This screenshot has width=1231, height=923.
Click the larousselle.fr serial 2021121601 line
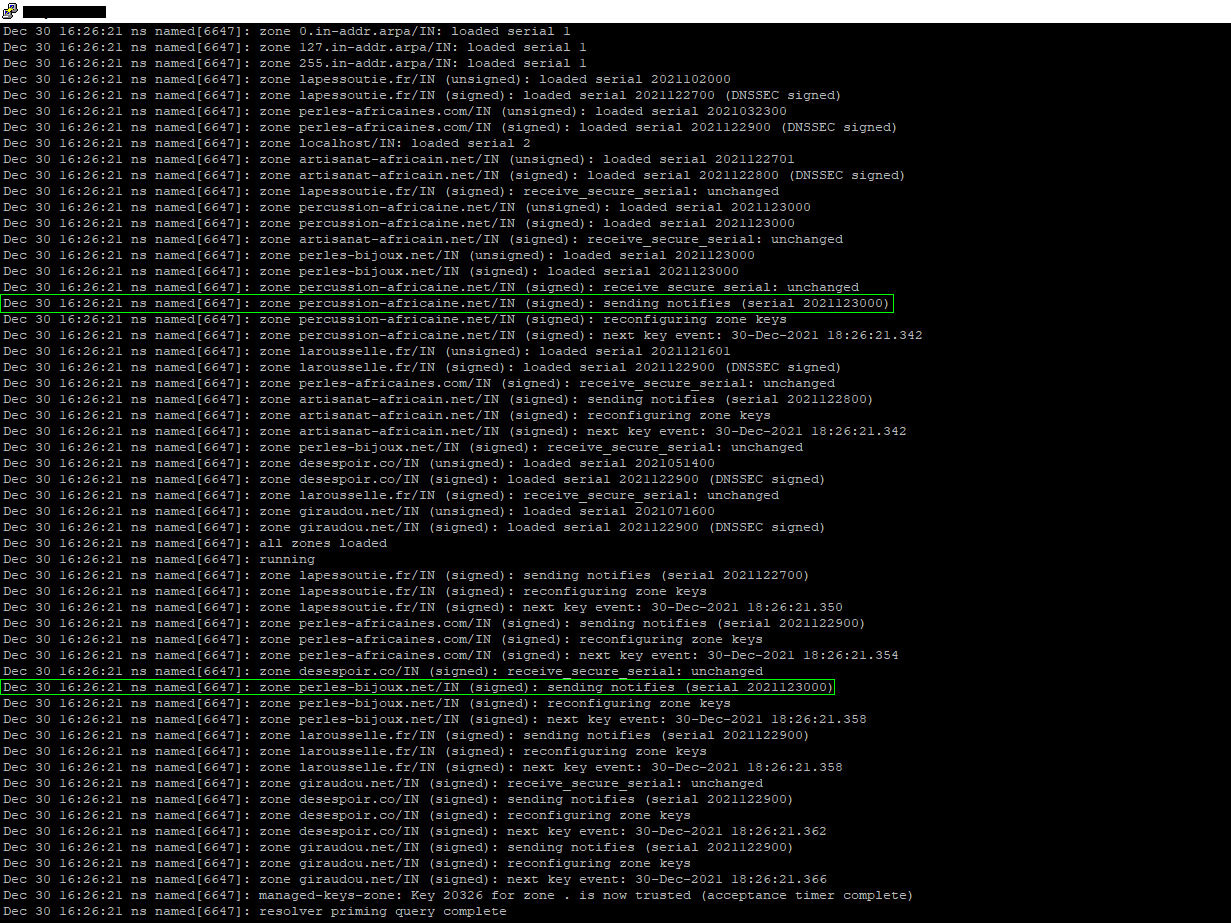[367, 351]
